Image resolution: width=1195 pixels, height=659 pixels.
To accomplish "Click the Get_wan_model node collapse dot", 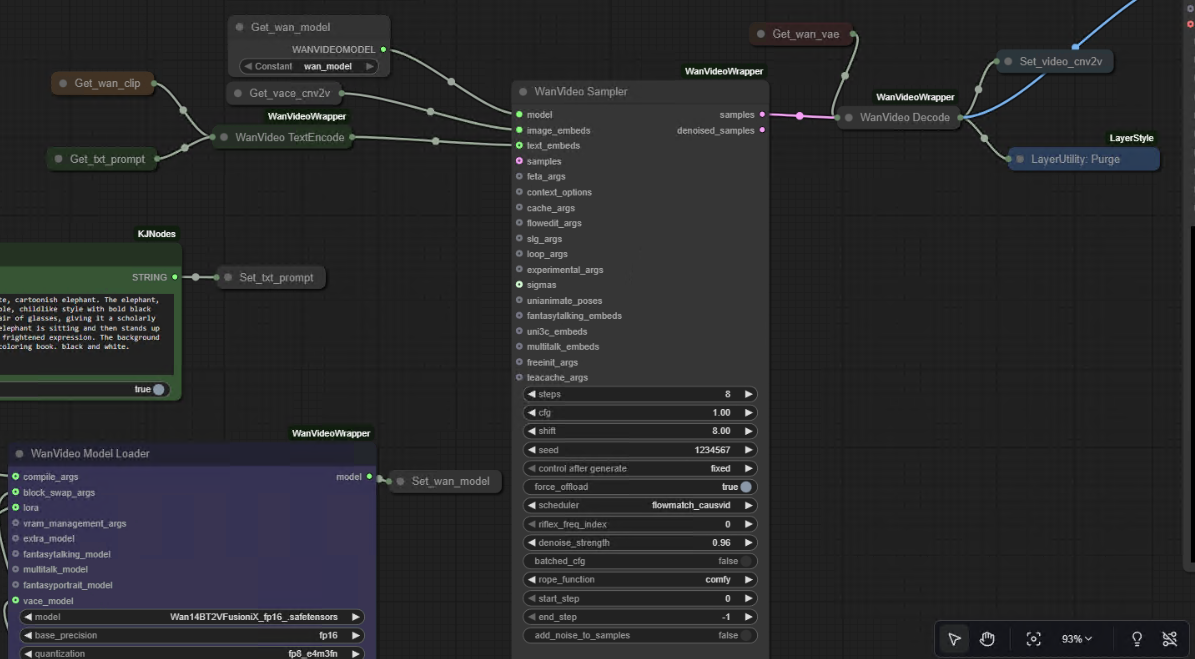I will [239, 27].
